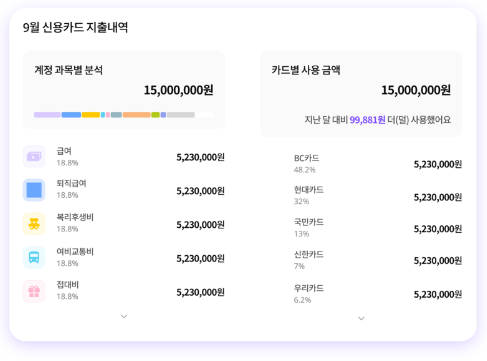
Task: Select the gray segment of spending bar
Action: point(181,115)
